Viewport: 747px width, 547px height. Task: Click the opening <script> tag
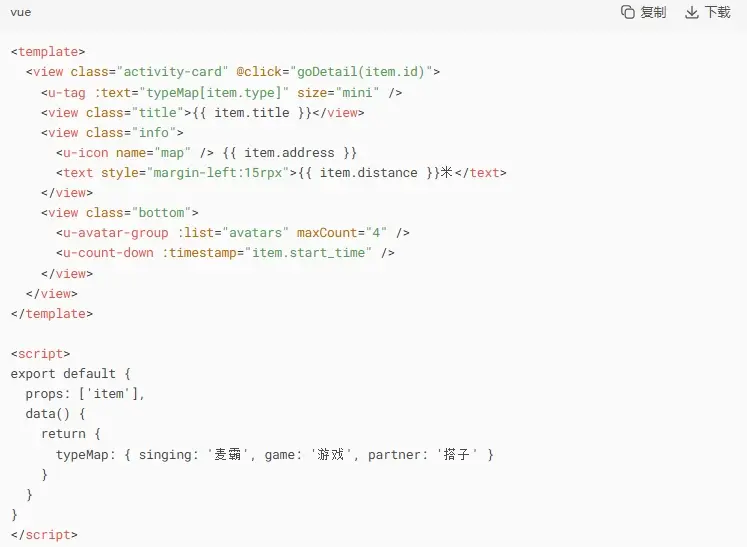(40, 354)
